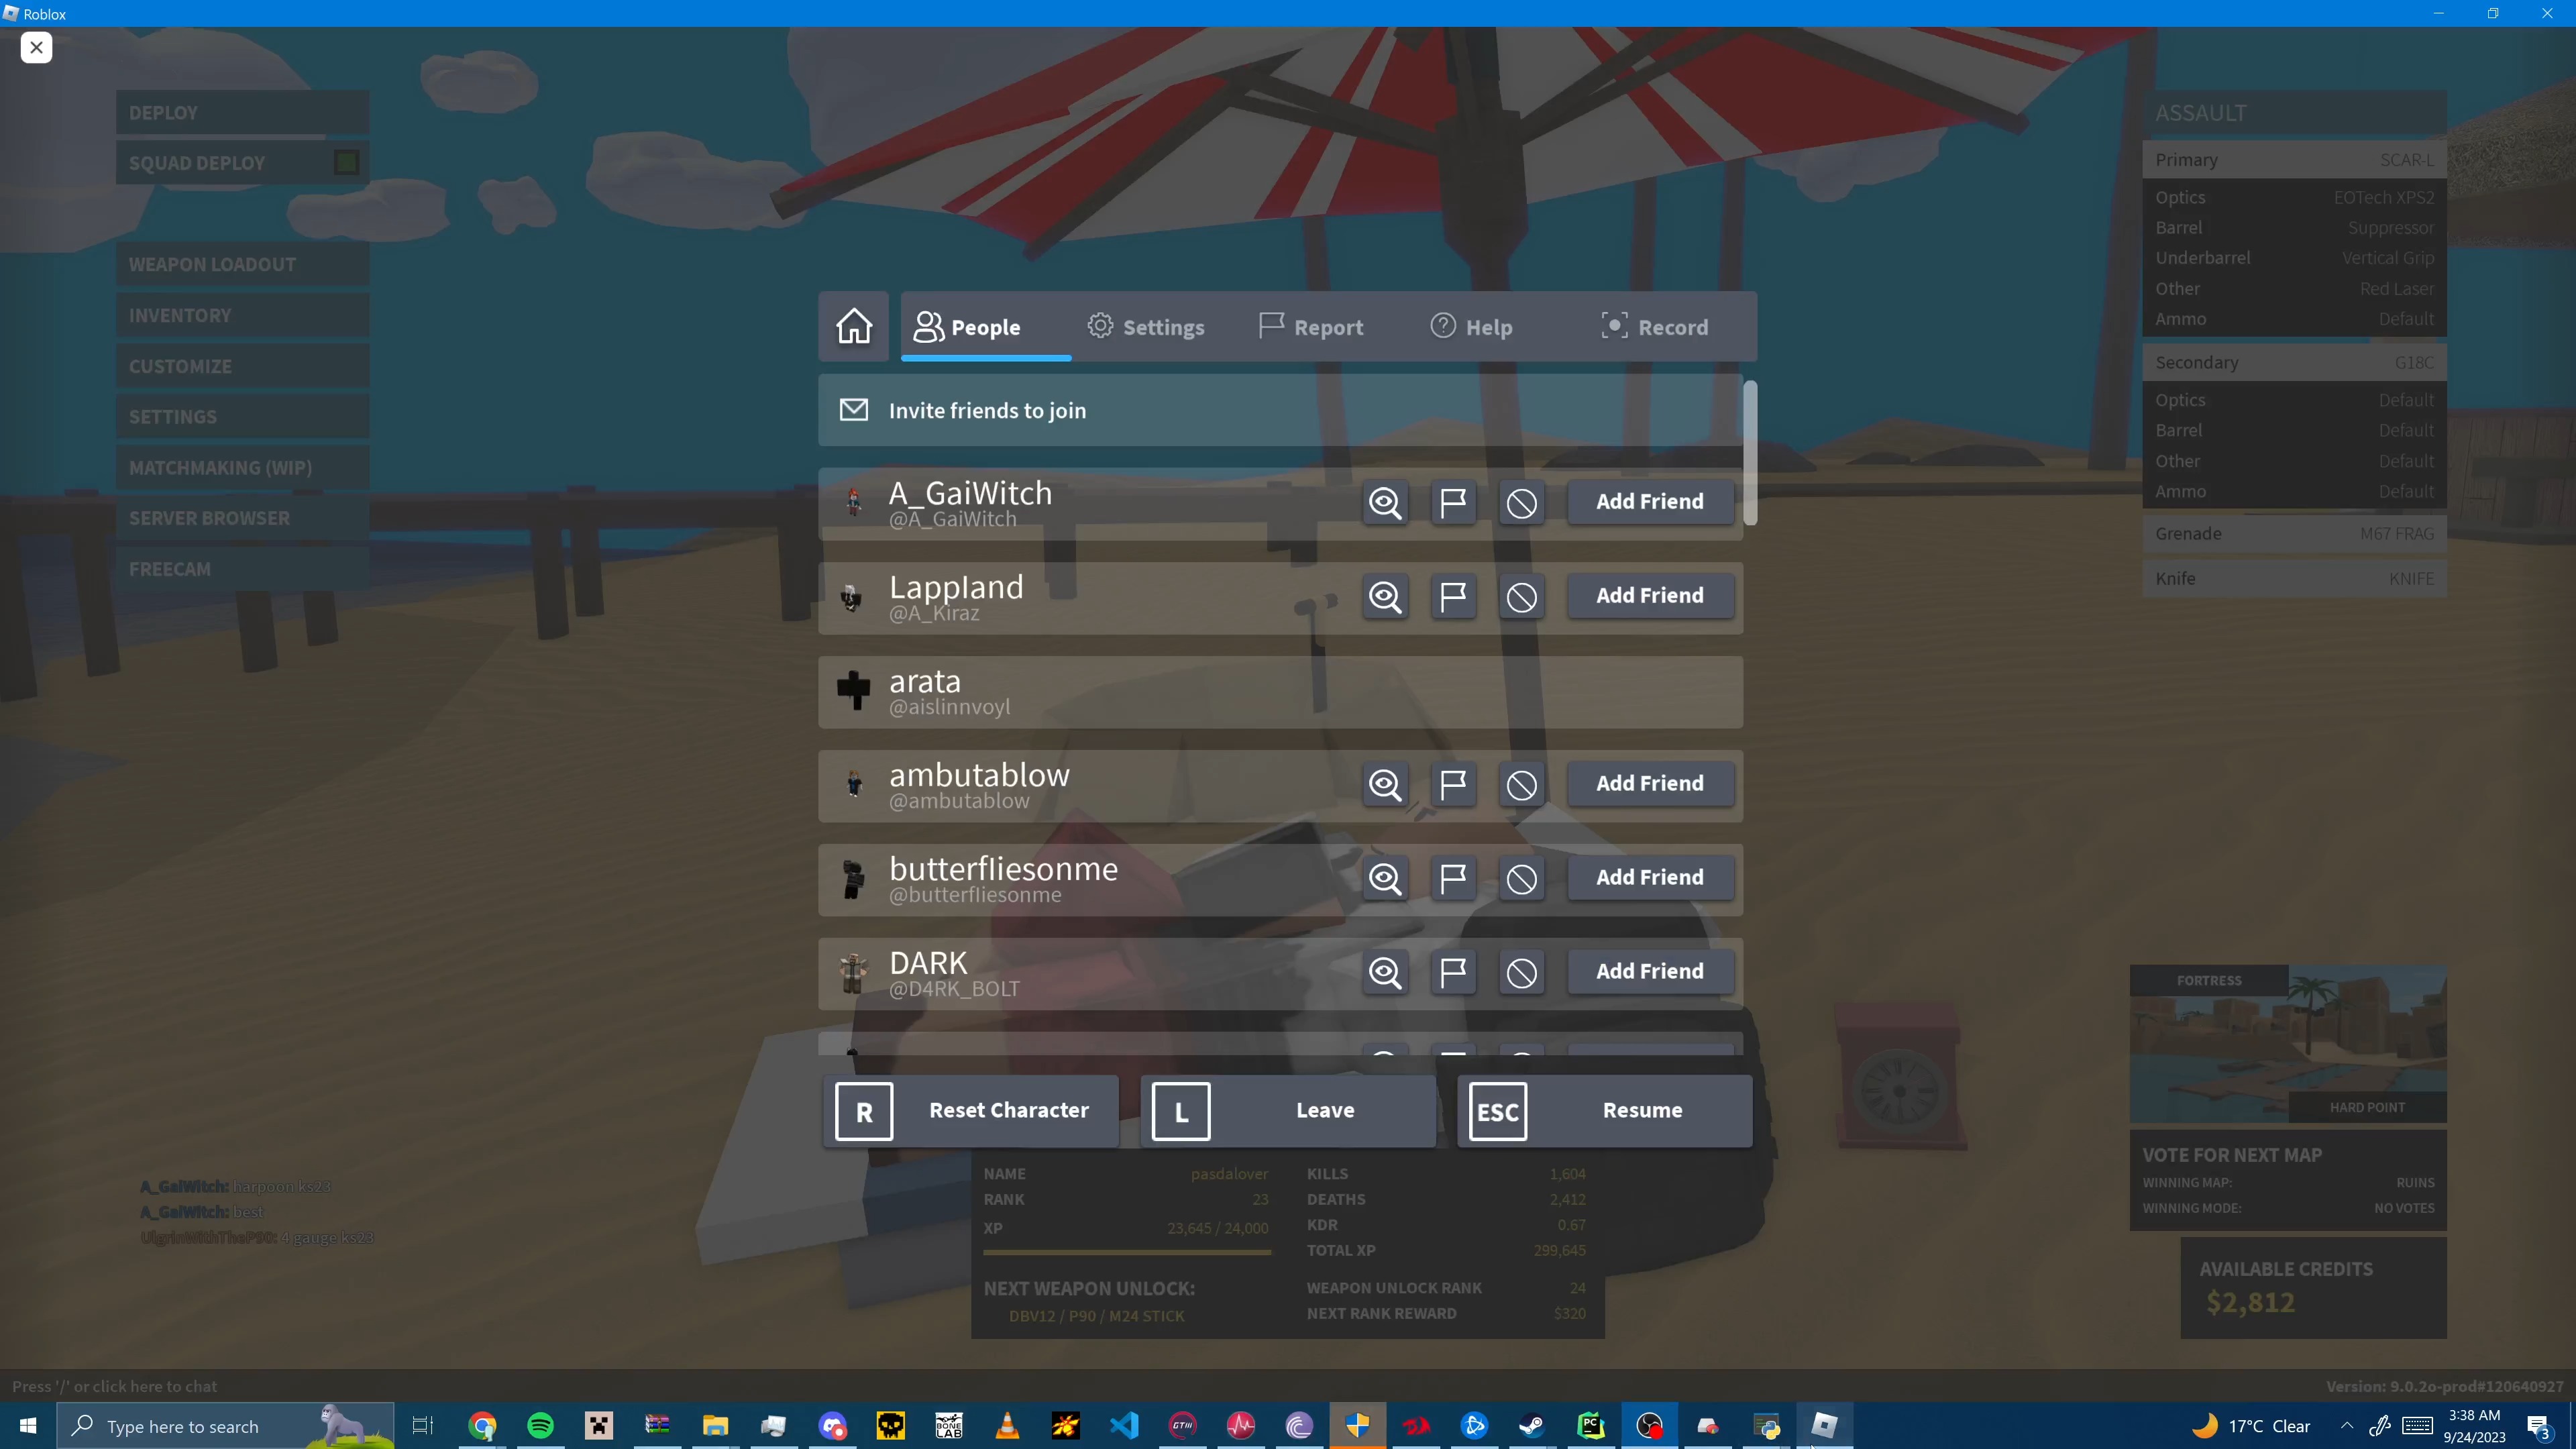Click the XP progress bar
This screenshot has height=1449, width=2576.
point(1128,1253)
